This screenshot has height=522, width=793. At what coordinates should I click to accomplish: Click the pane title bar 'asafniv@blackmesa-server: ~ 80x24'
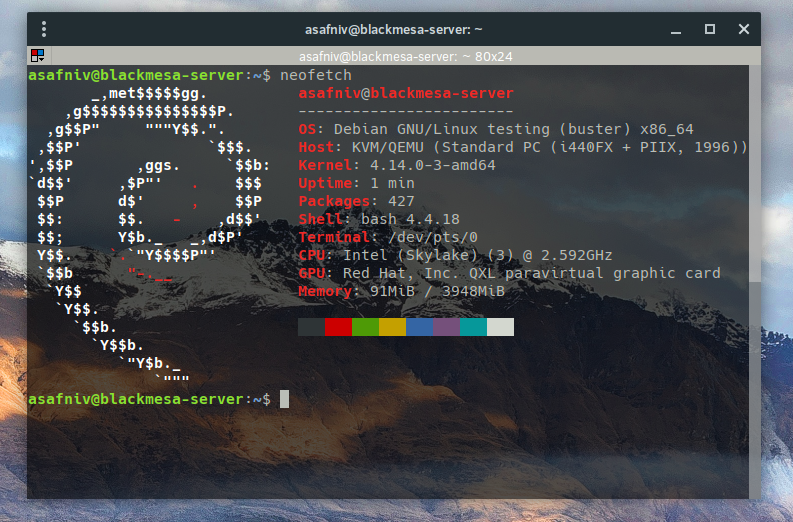405,56
